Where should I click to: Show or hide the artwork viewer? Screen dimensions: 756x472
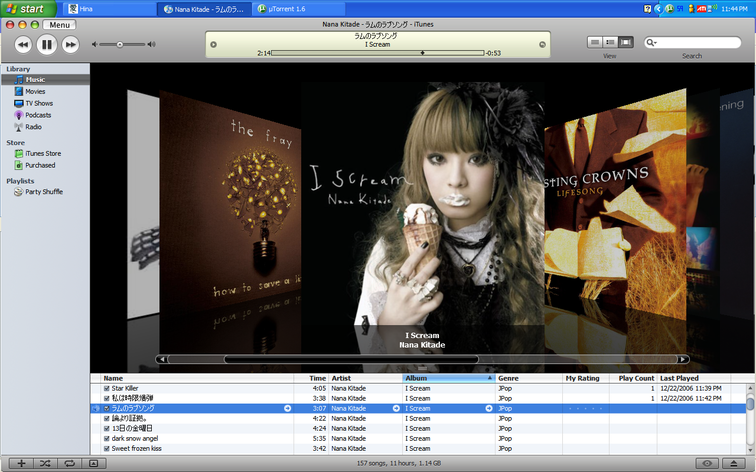[94, 463]
